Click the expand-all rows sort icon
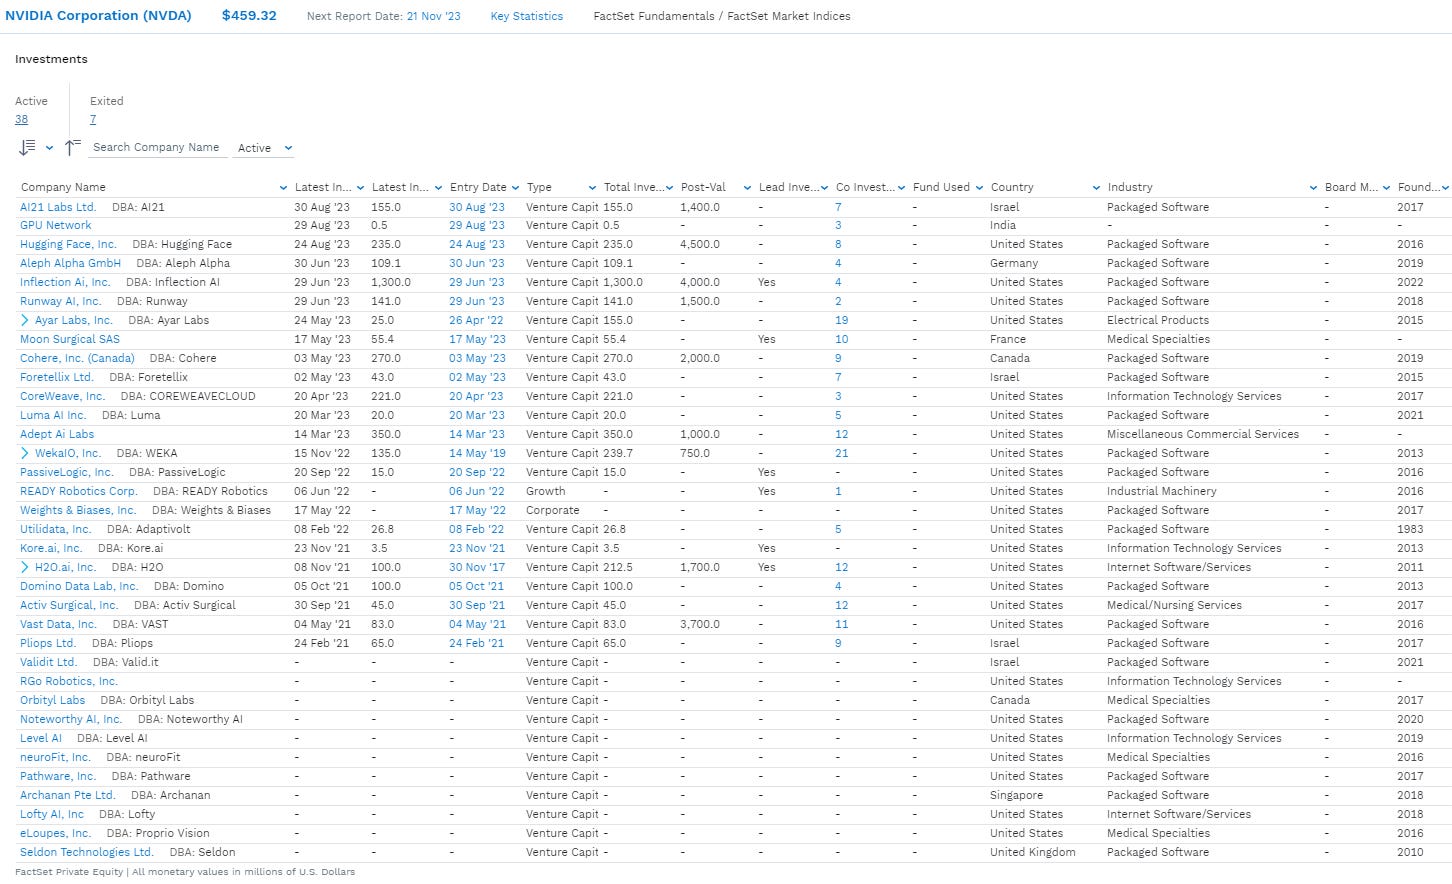The height and width of the screenshot is (884, 1452). (27, 148)
